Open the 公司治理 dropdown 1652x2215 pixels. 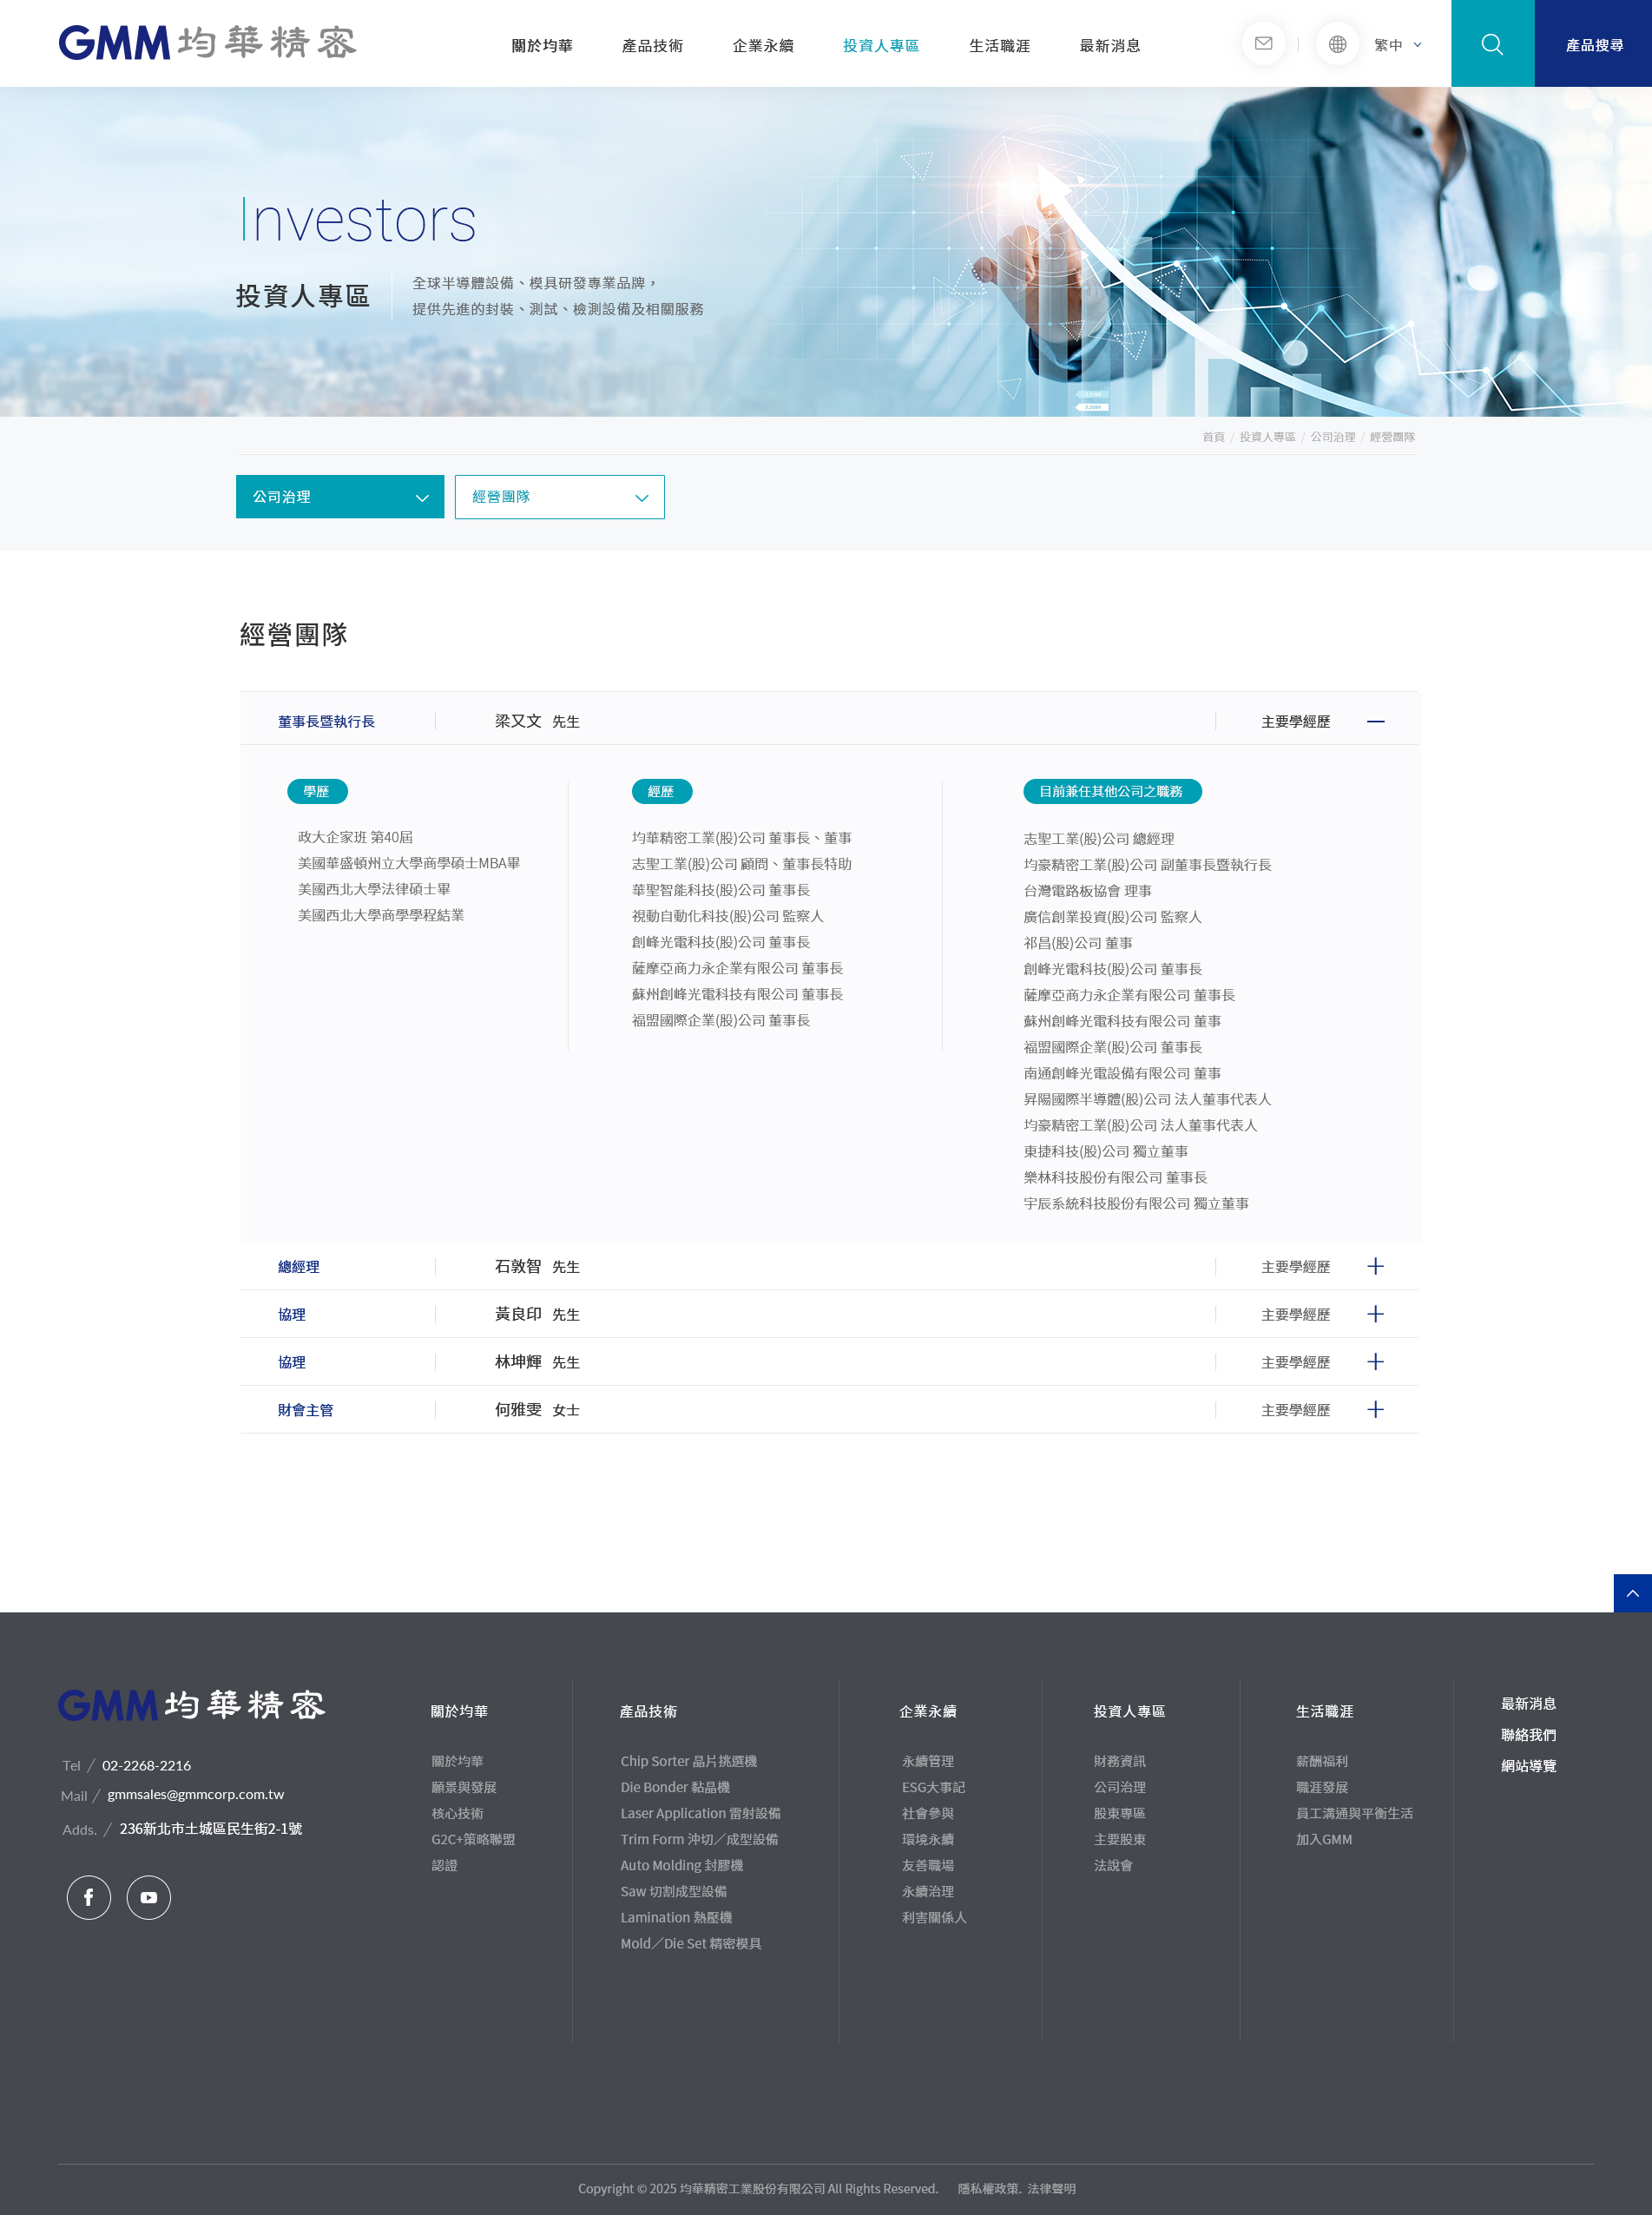[x=340, y=497]
